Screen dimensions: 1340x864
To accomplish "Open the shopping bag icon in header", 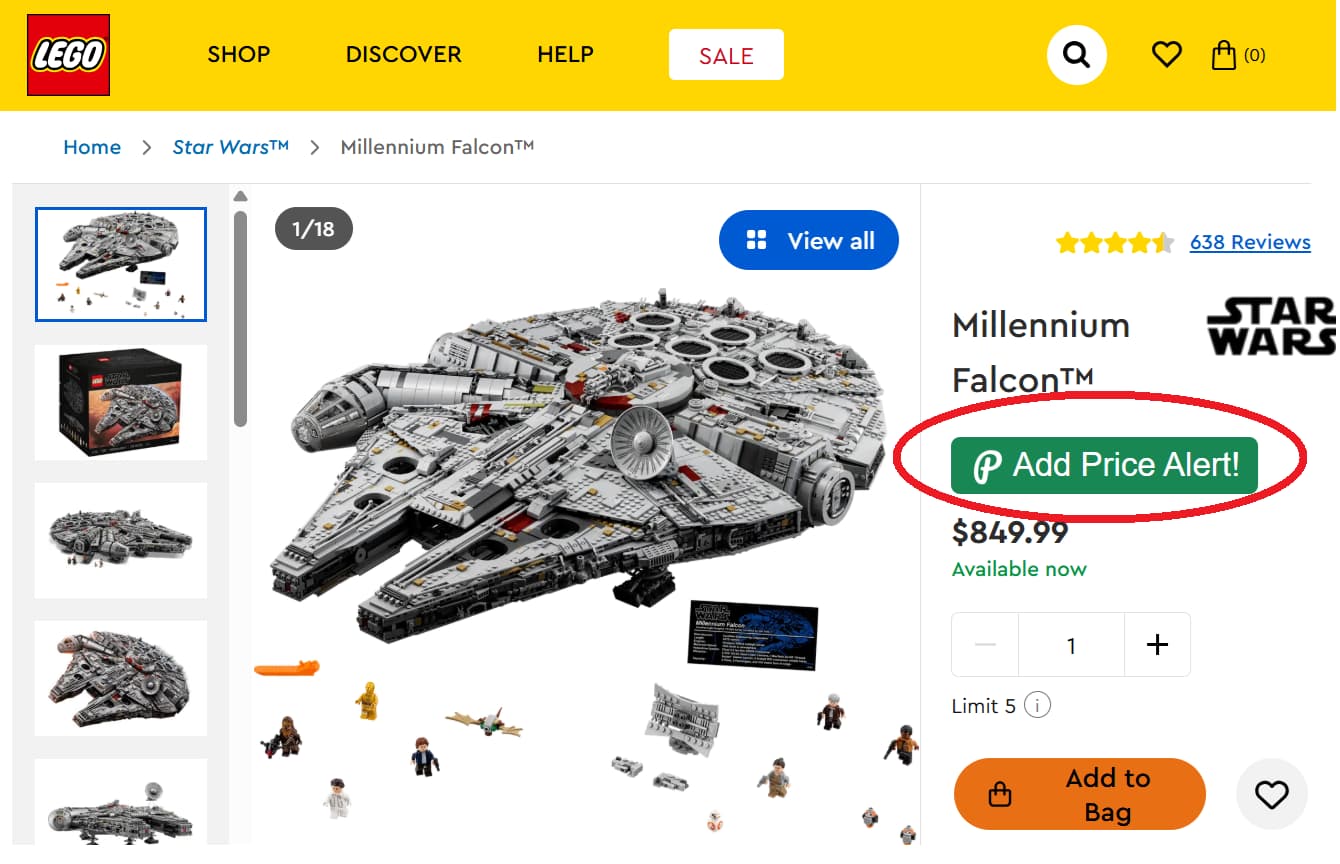I will tap(1225, 55).
